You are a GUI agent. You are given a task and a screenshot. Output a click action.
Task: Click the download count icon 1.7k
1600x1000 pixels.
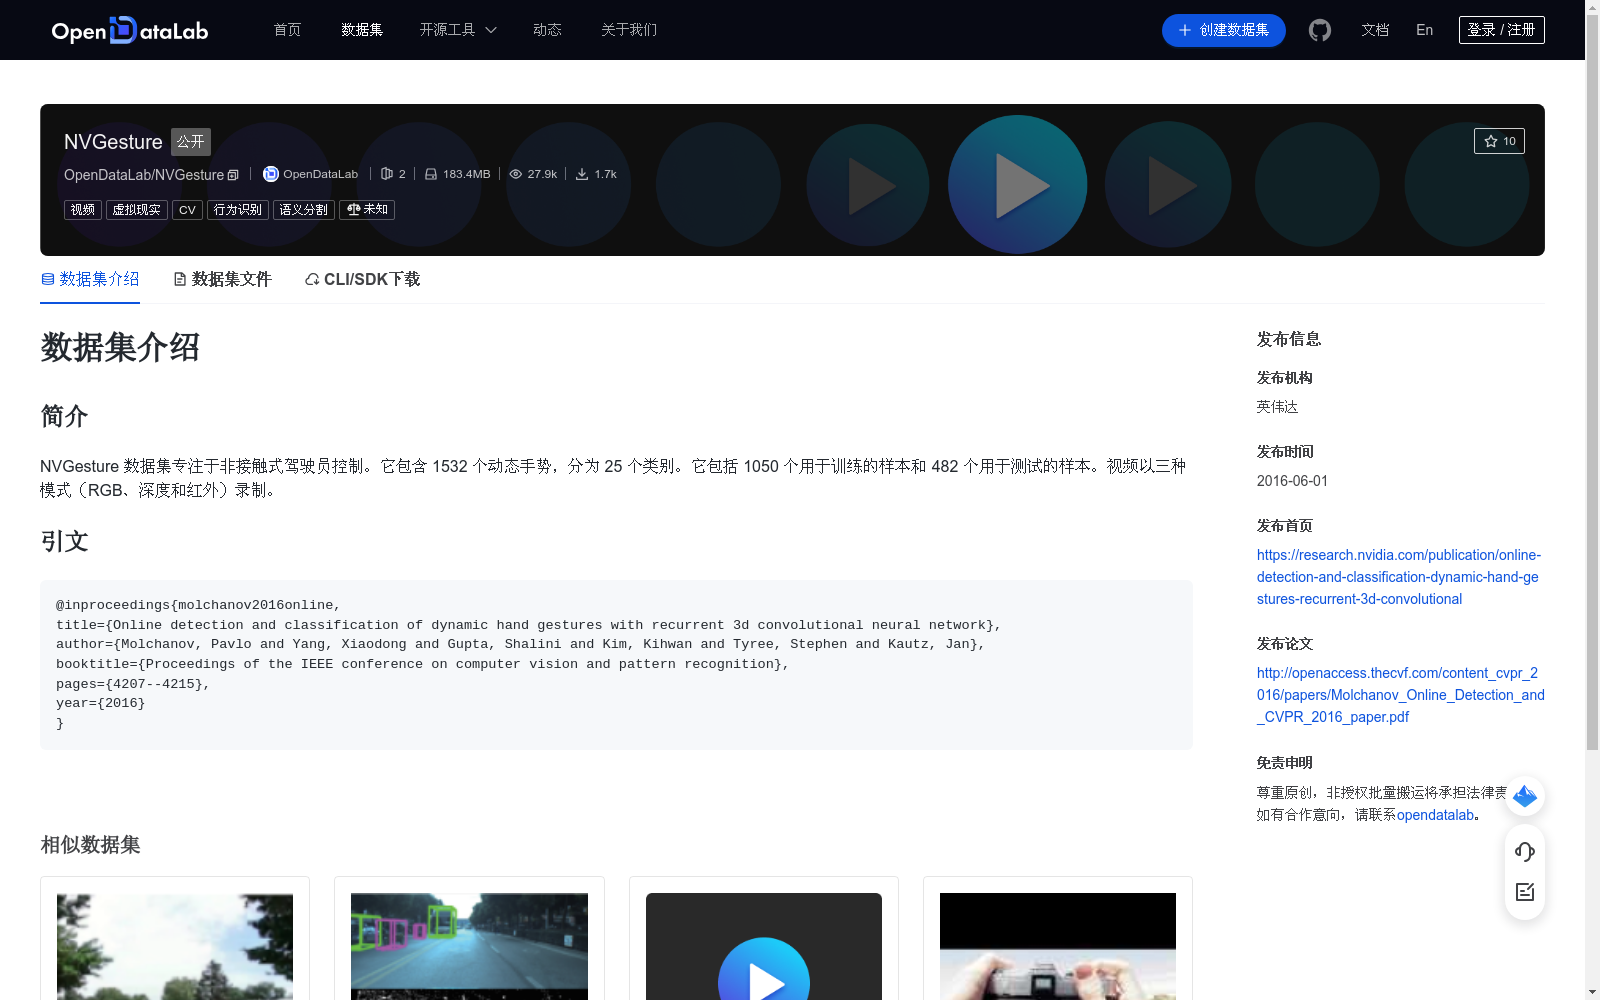[x=581, y=174]
